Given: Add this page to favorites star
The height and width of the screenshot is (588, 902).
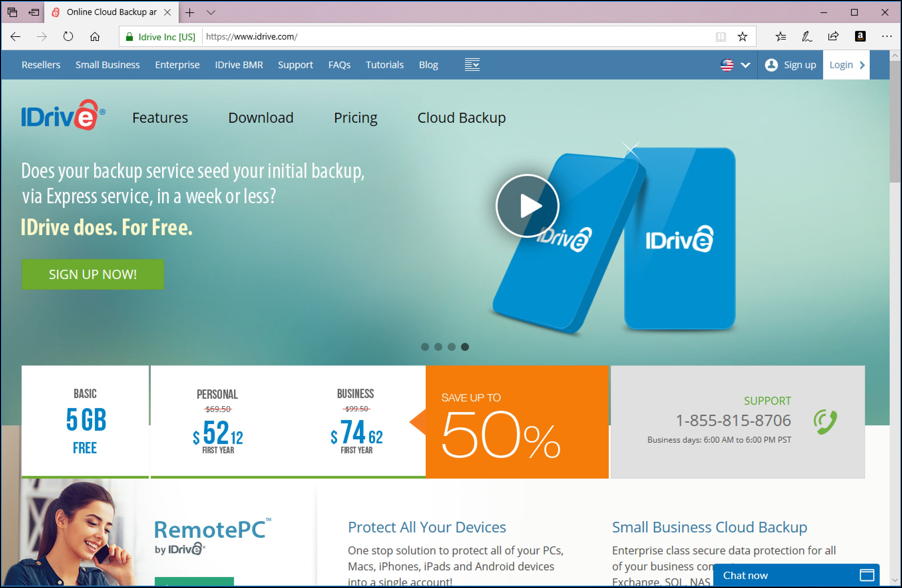Looking at the screenshot, I should (743, 36).
